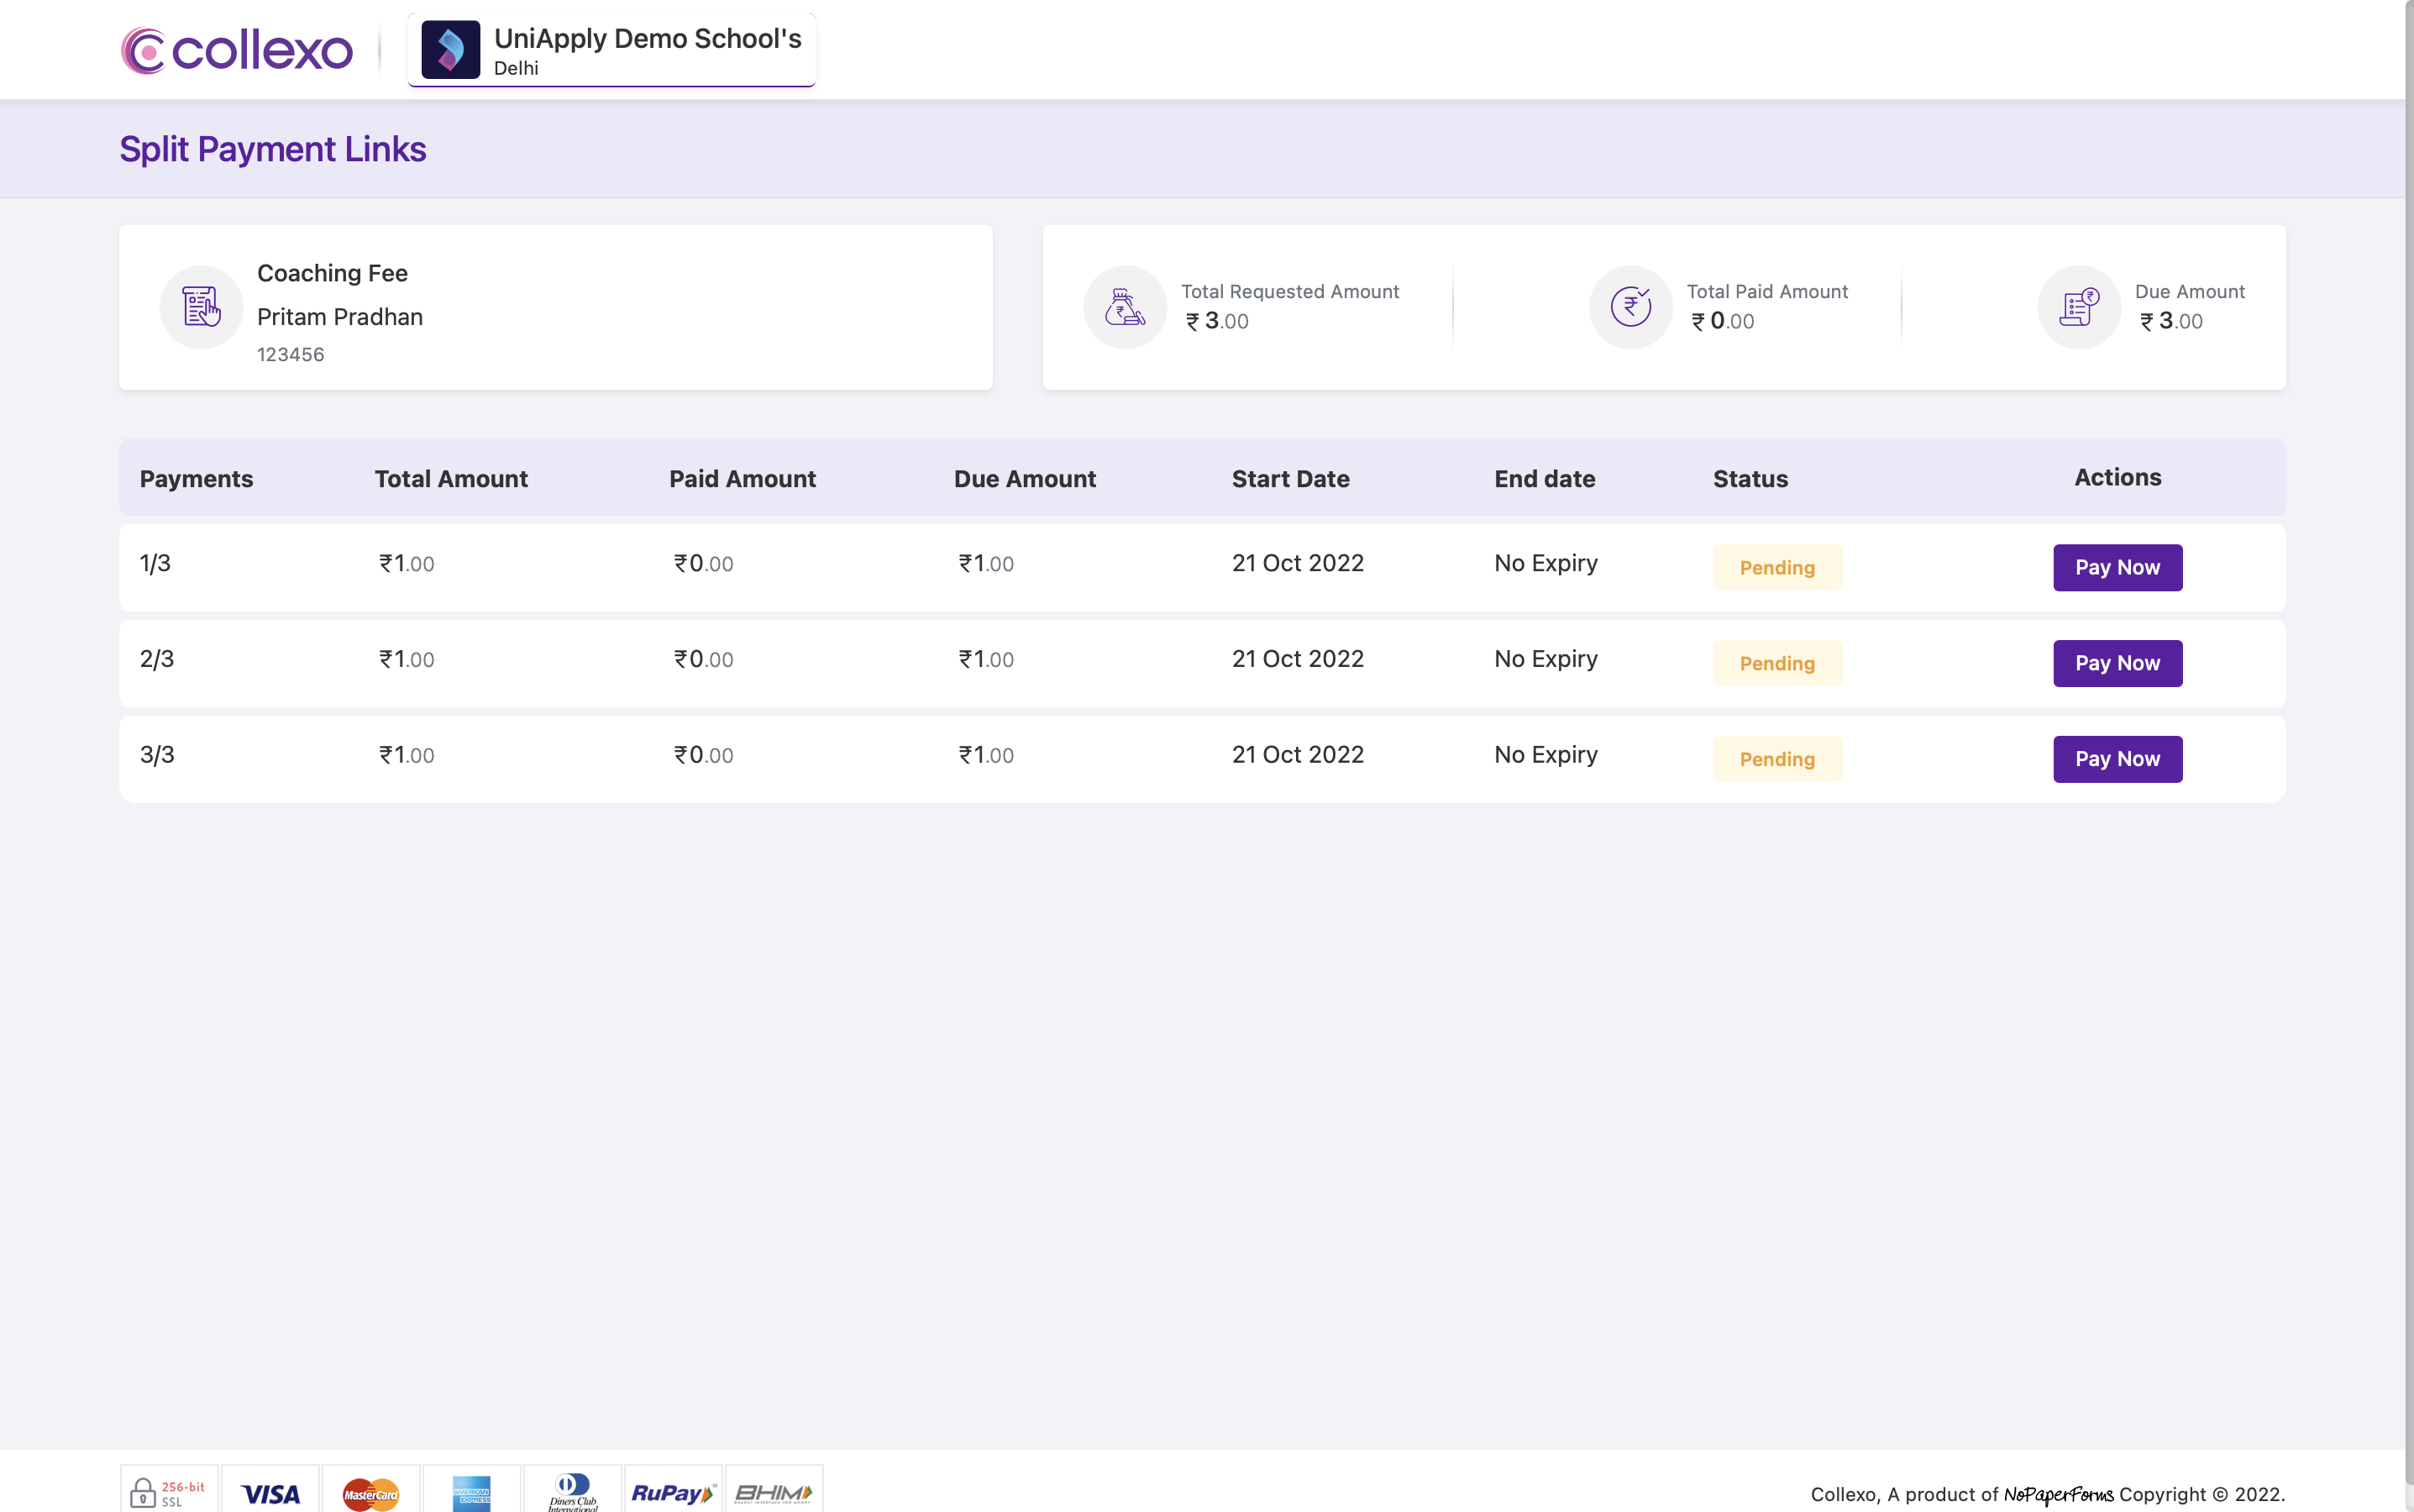
Task: Click Total Requested Amount ₹3.00 value
Action: pyautogui.click(x=1217, y=321)
